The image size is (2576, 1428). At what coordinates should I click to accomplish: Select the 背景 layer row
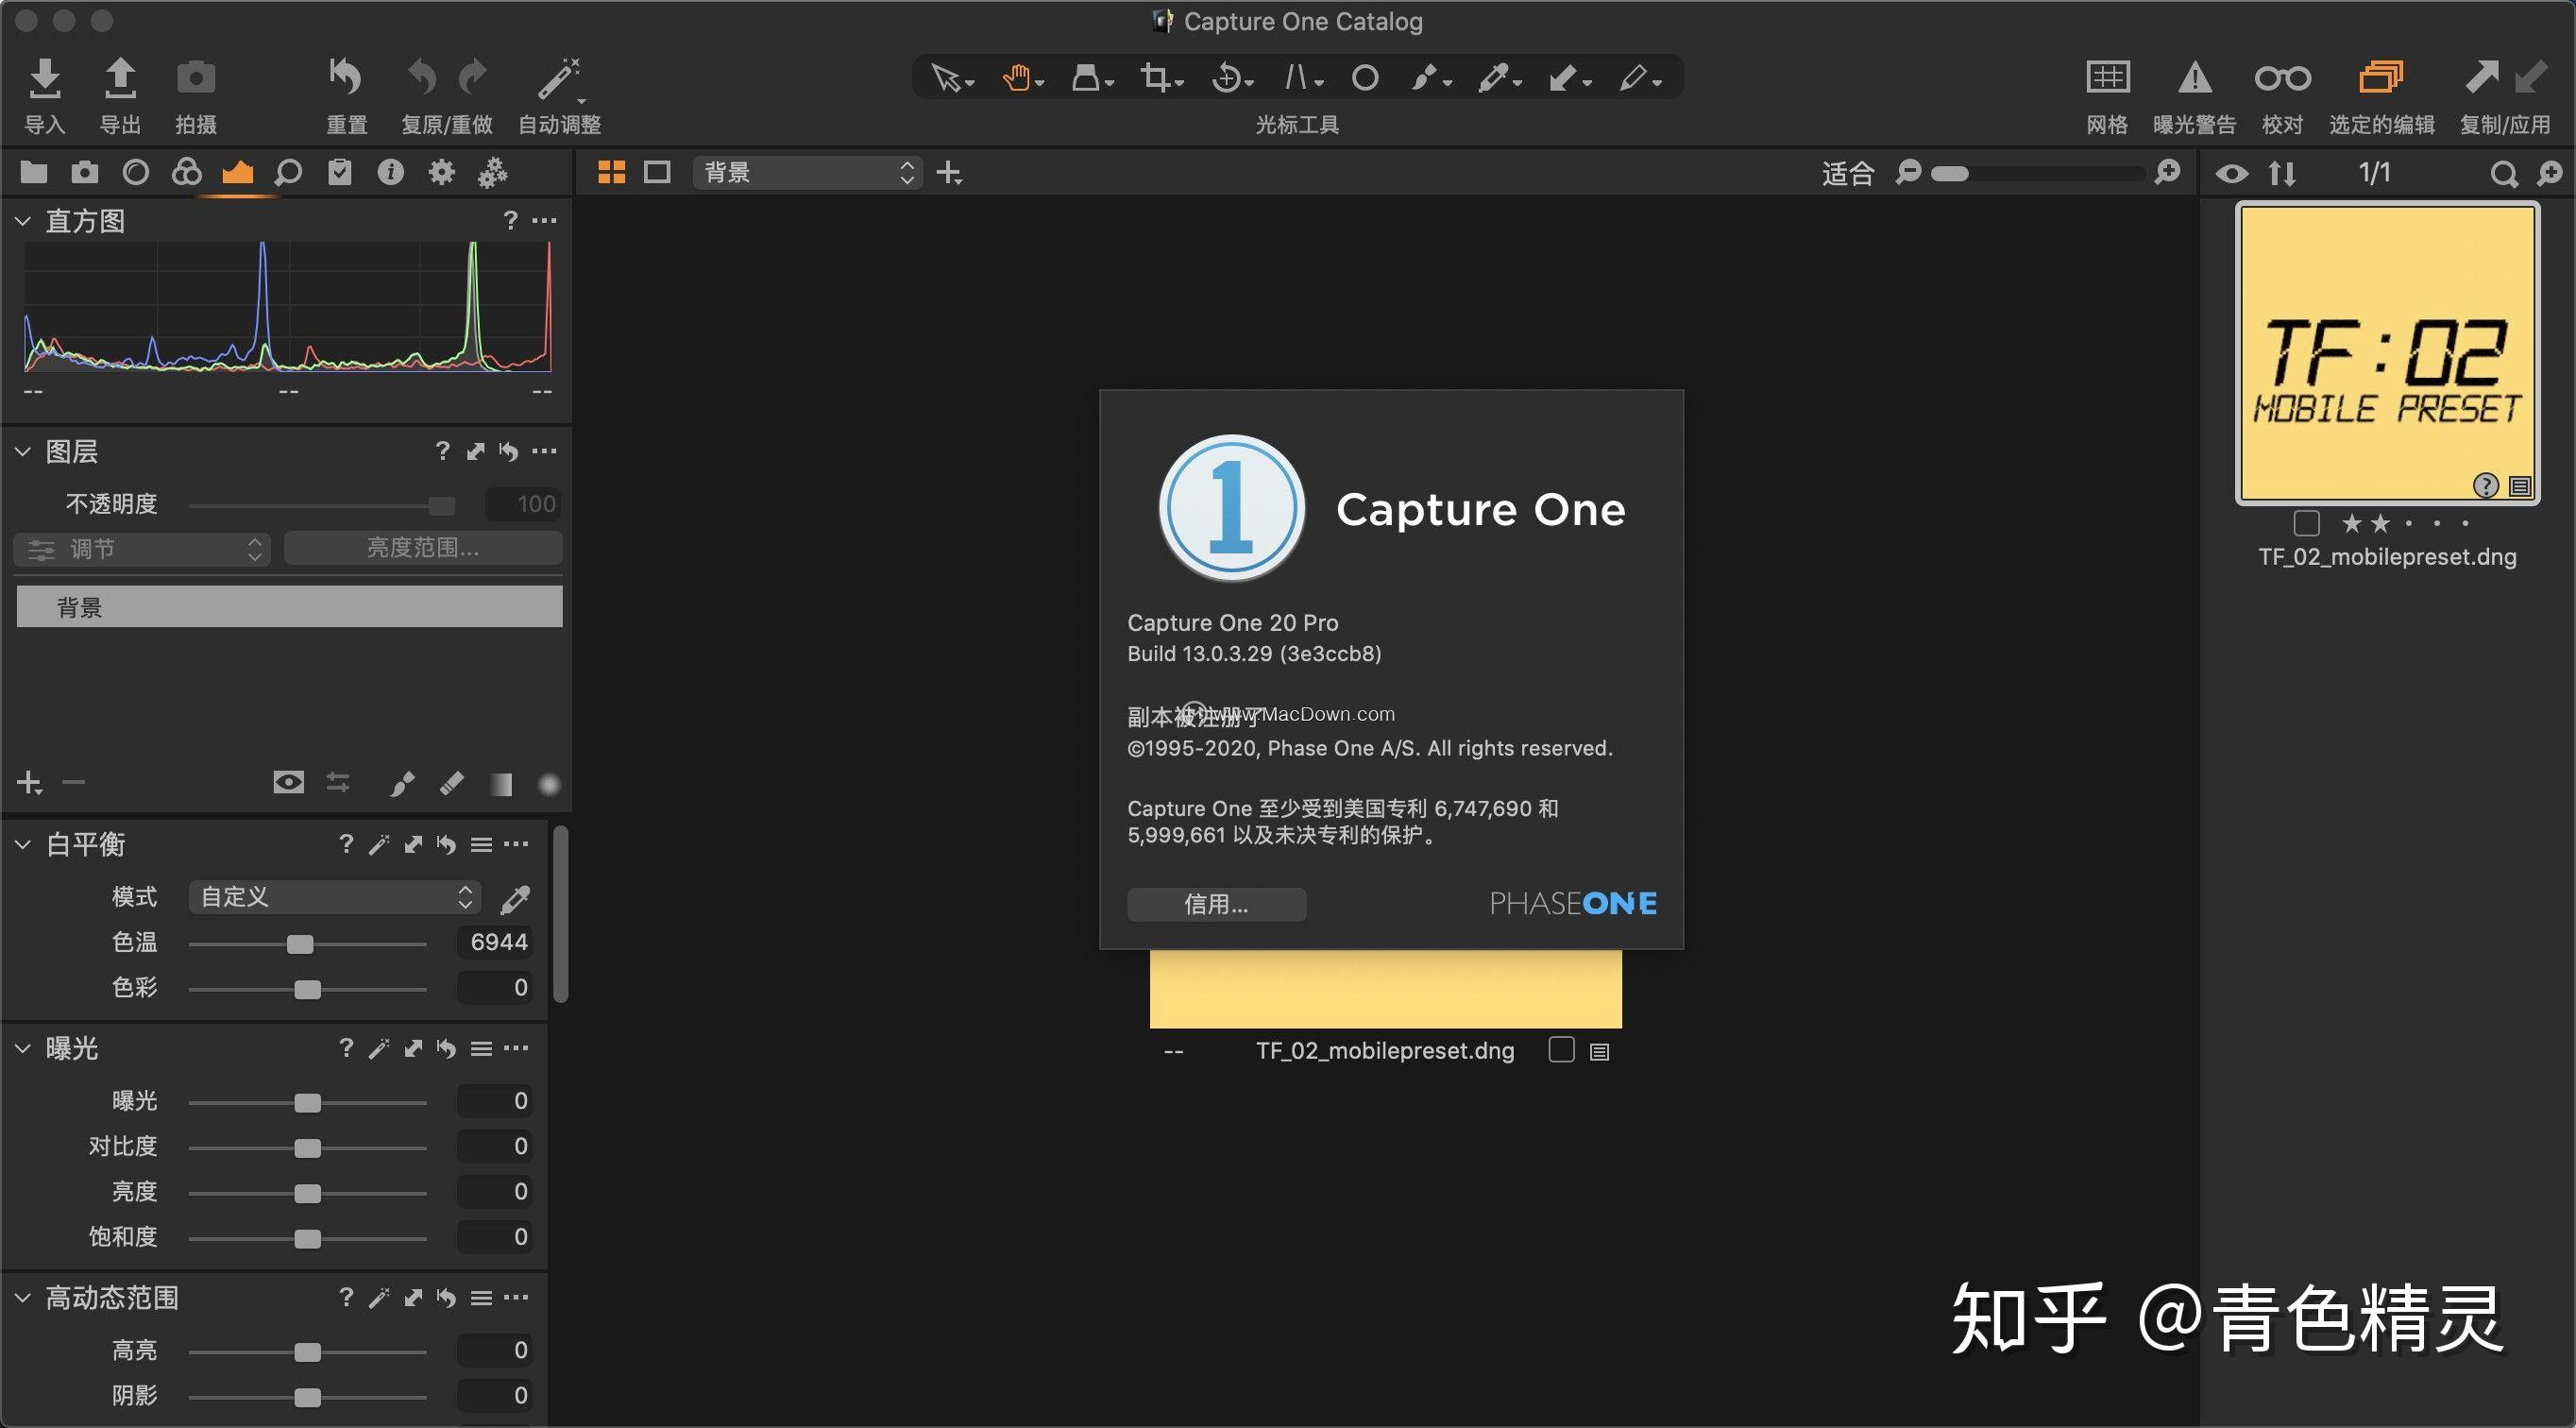click(289, 607)
